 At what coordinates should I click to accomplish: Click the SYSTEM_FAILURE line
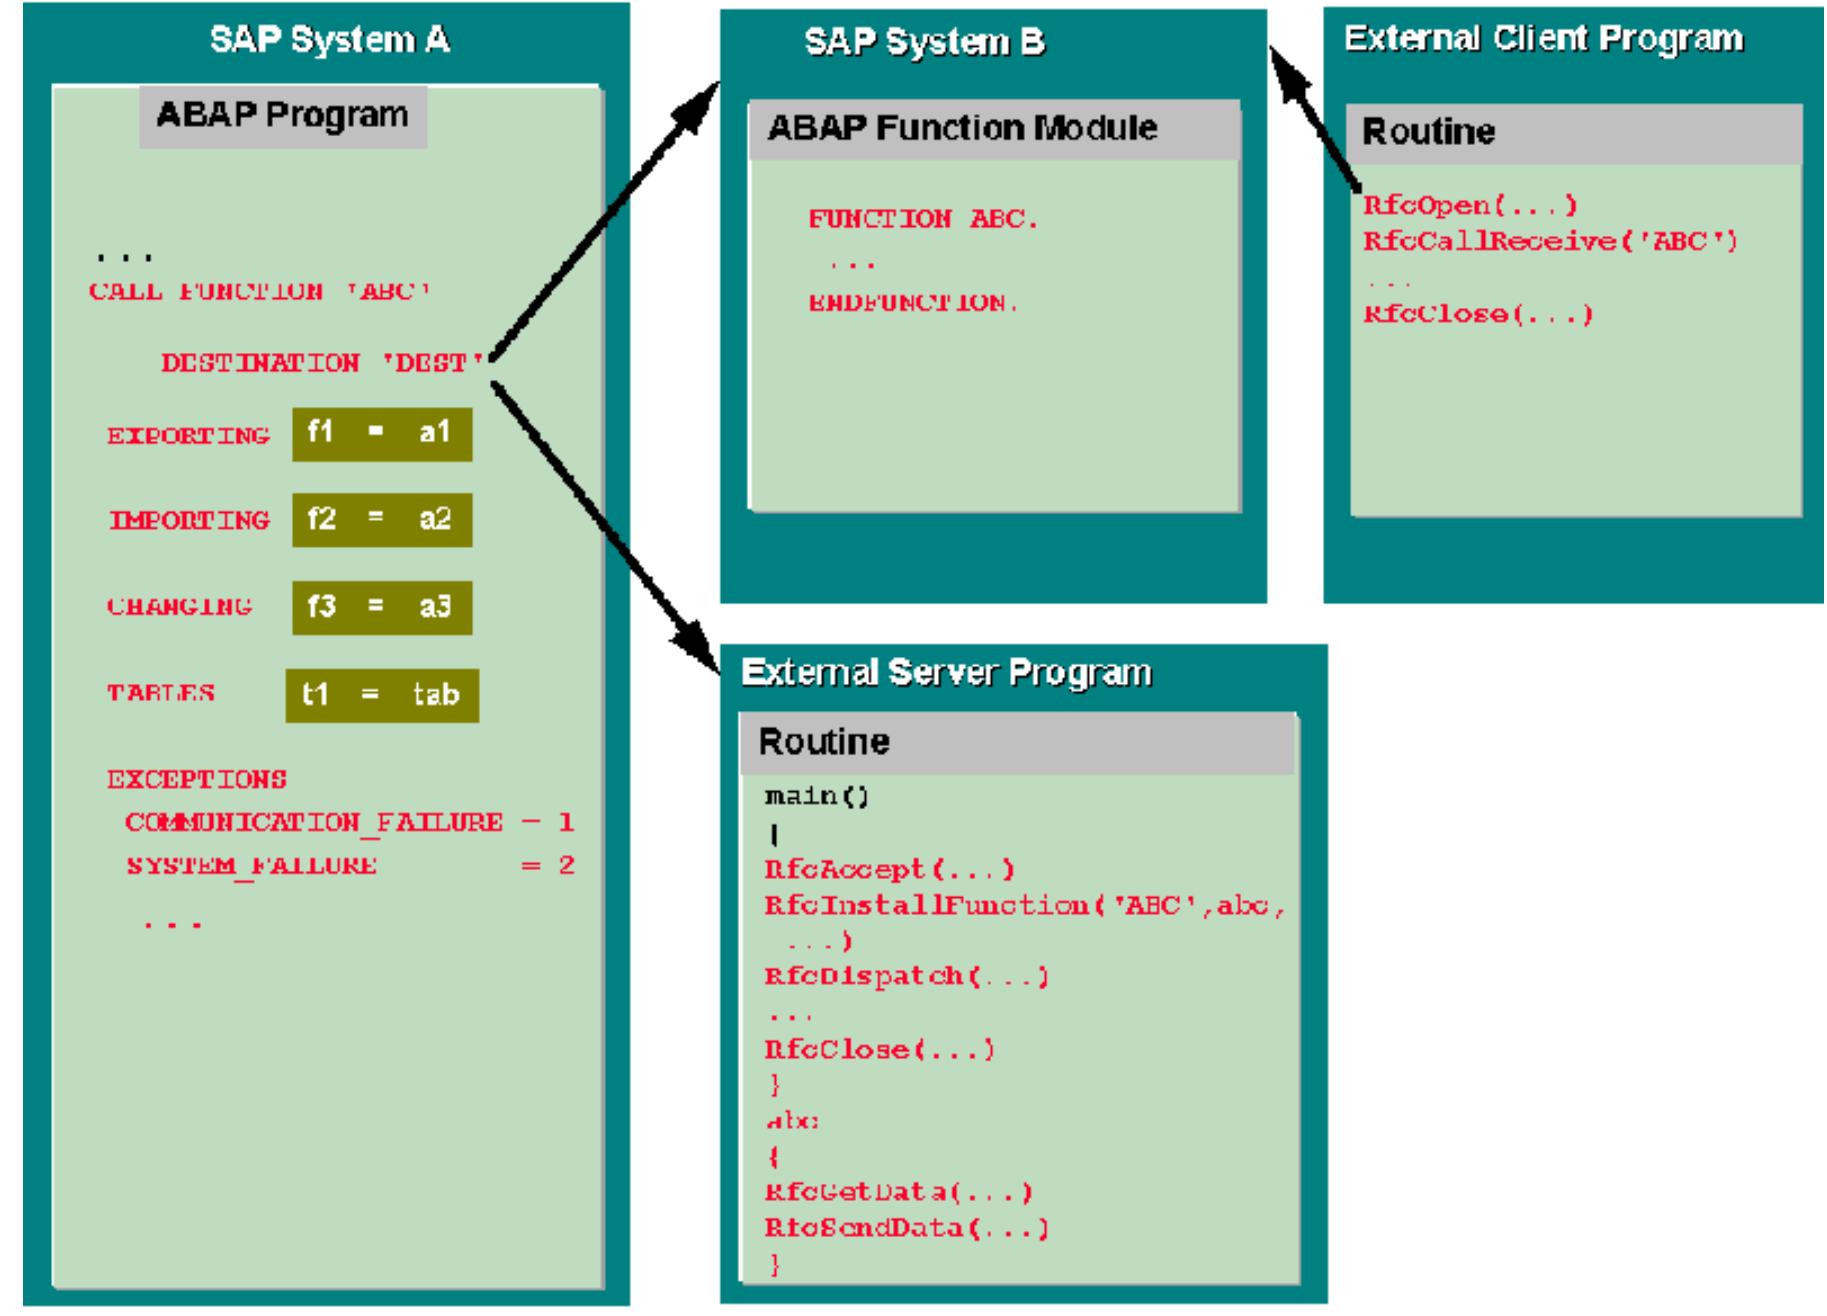[350, 866]
